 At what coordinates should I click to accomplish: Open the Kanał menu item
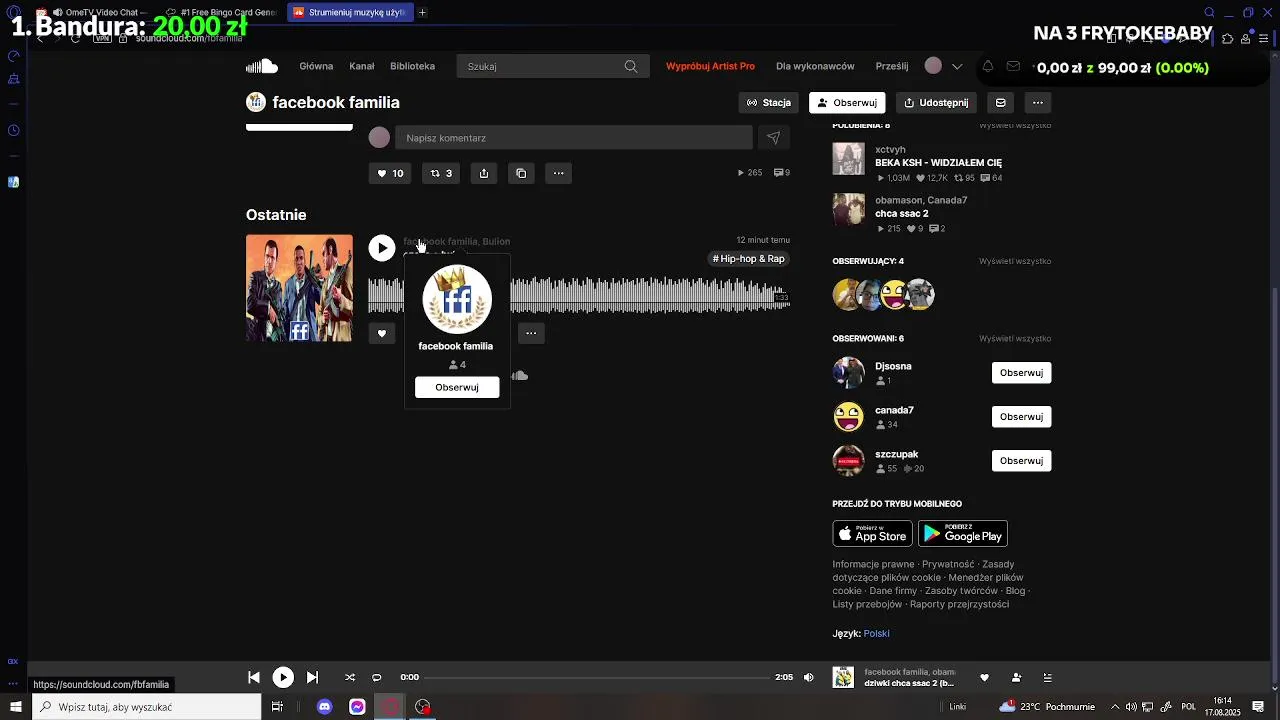pos(362,66)
